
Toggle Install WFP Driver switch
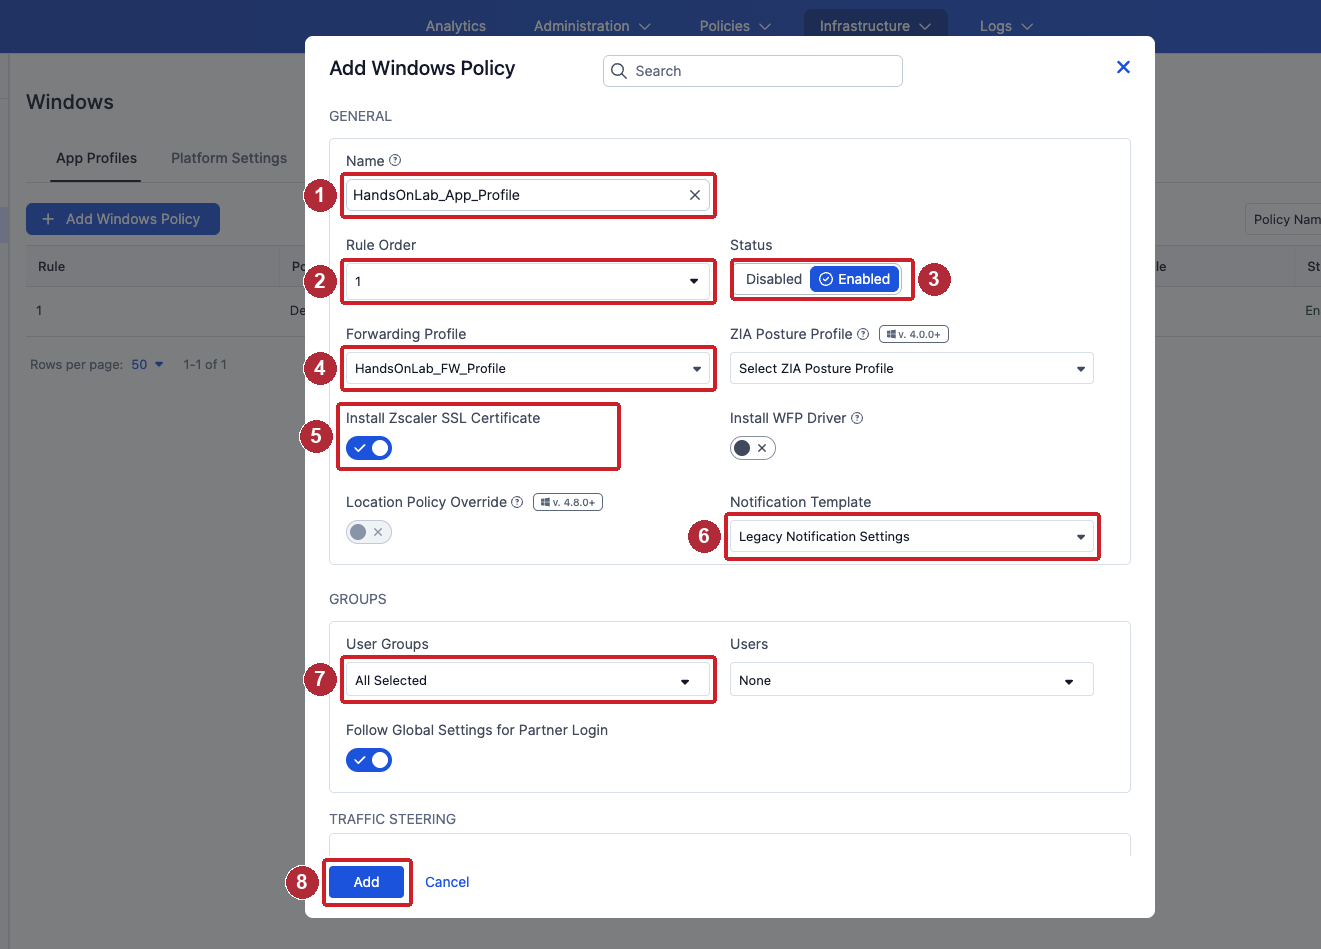(x=753, y=448)
